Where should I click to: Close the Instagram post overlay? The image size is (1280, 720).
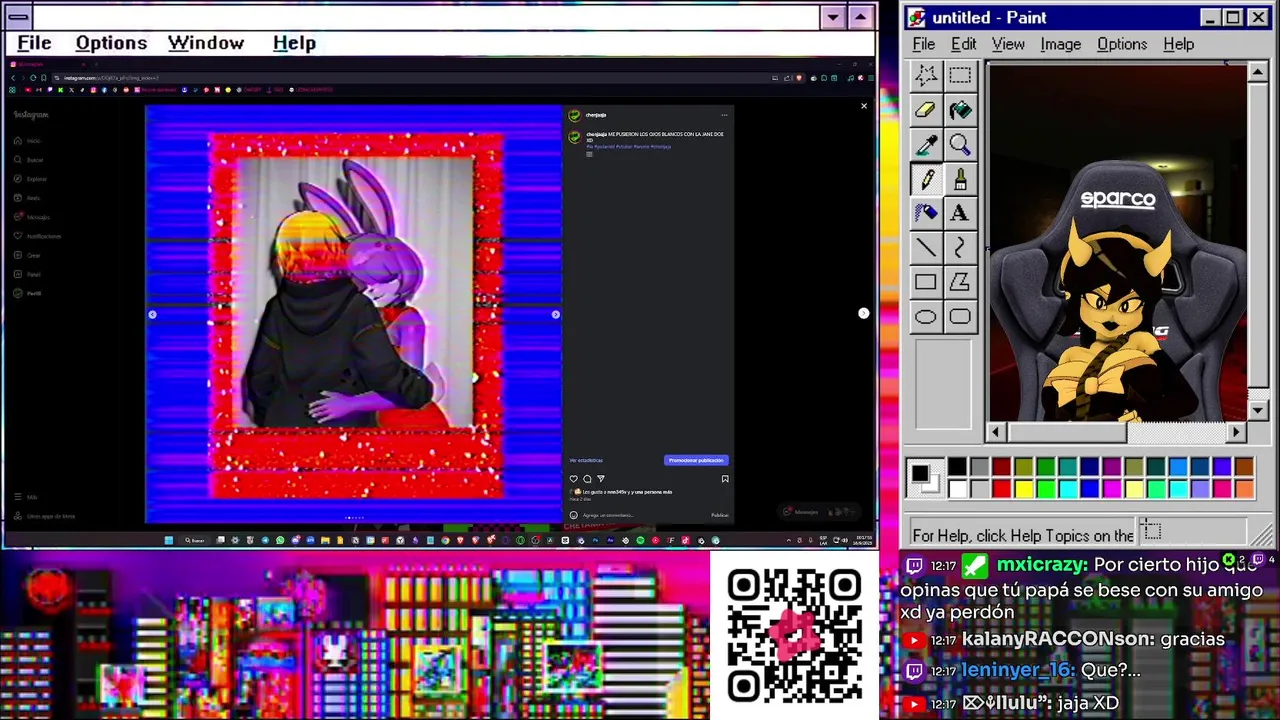pos(864,106)
